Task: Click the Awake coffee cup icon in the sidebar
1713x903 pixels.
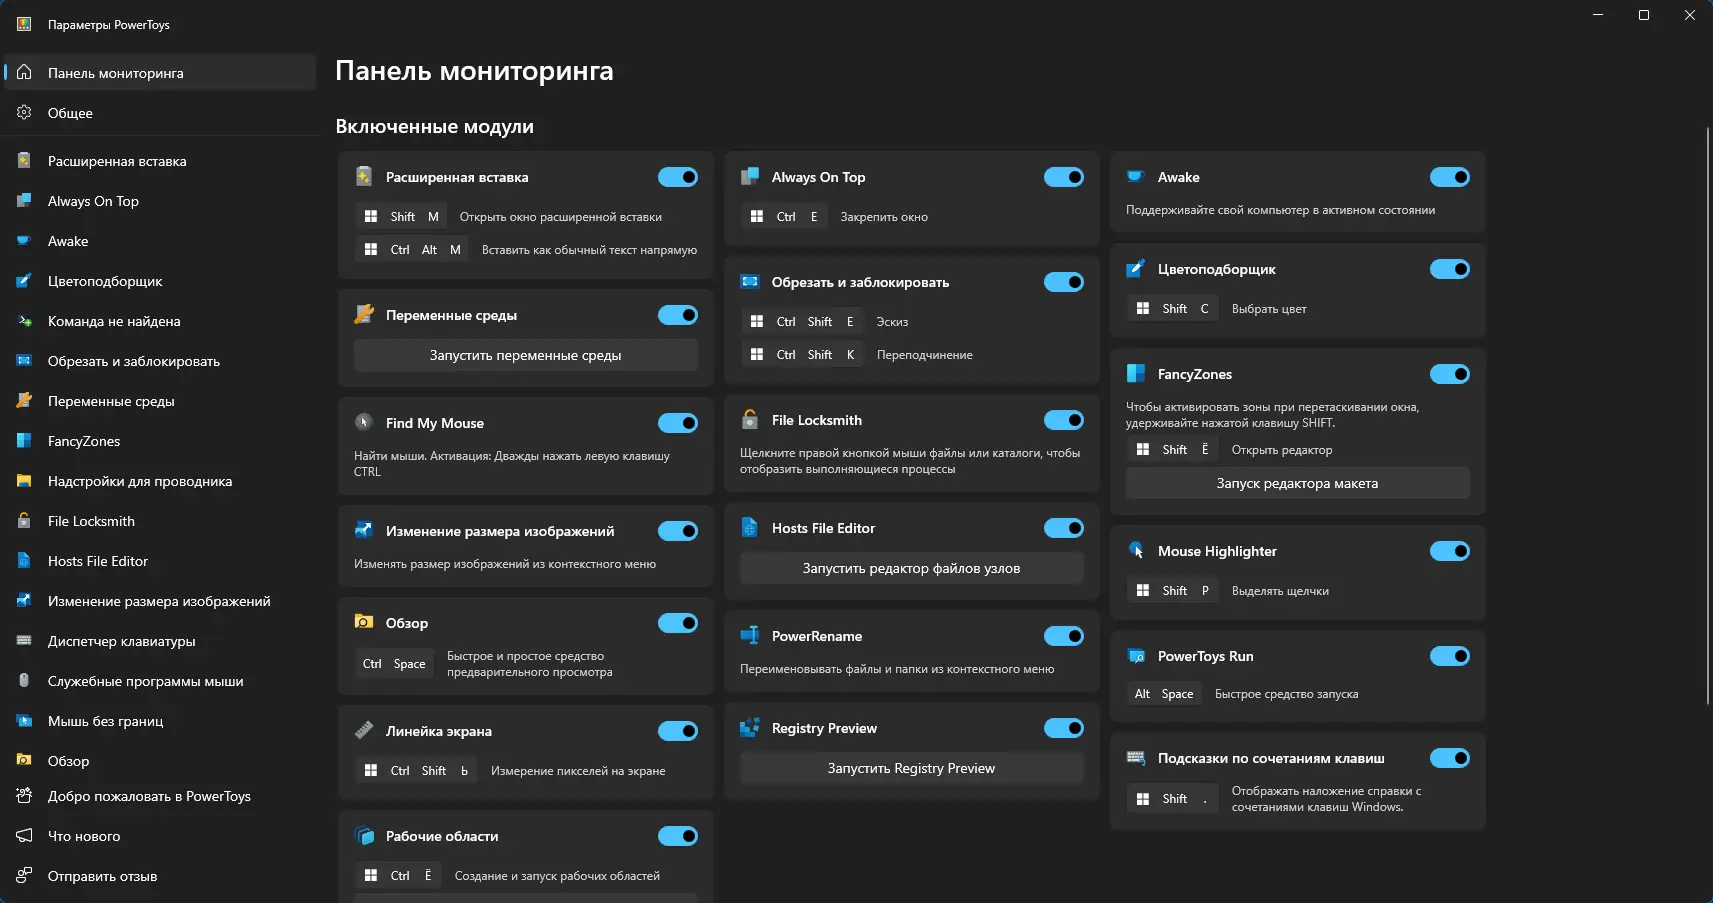Action: [x=24, y=241]
